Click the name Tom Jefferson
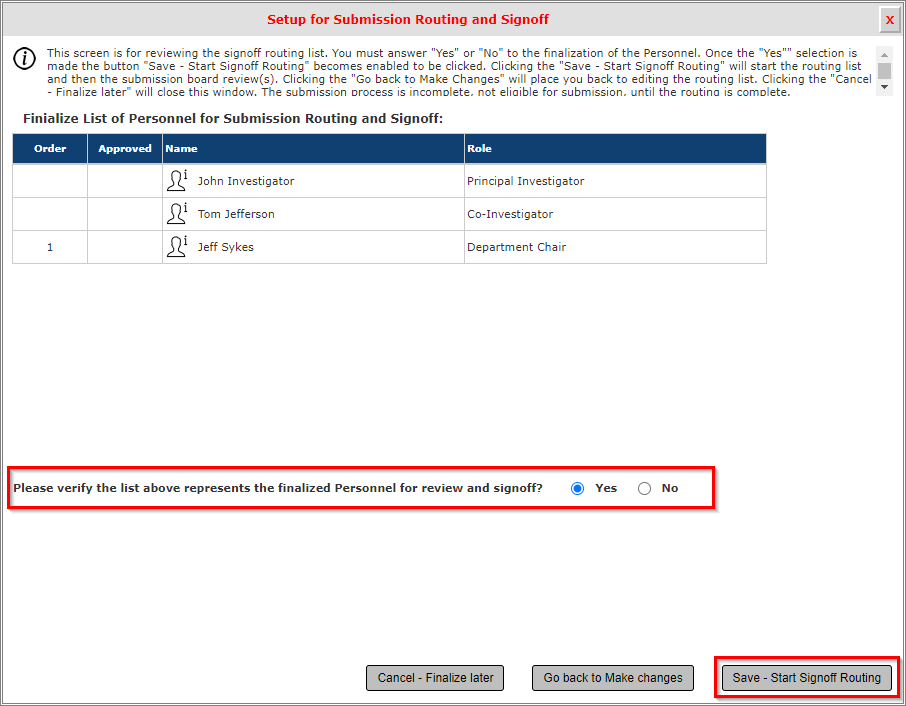Image resolution: width=906 pixels, height=706 pixels. [x=236, y=214]
